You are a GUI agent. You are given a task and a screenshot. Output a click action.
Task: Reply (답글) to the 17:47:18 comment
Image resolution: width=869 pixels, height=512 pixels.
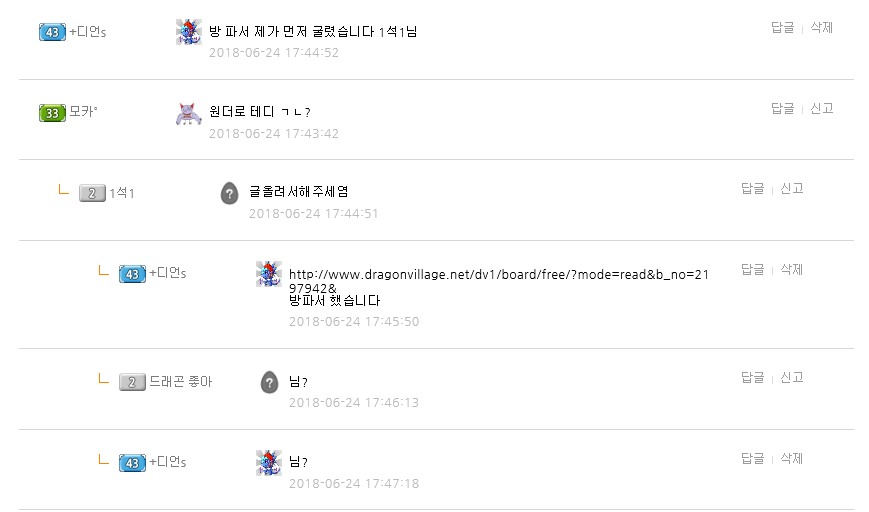752,458
